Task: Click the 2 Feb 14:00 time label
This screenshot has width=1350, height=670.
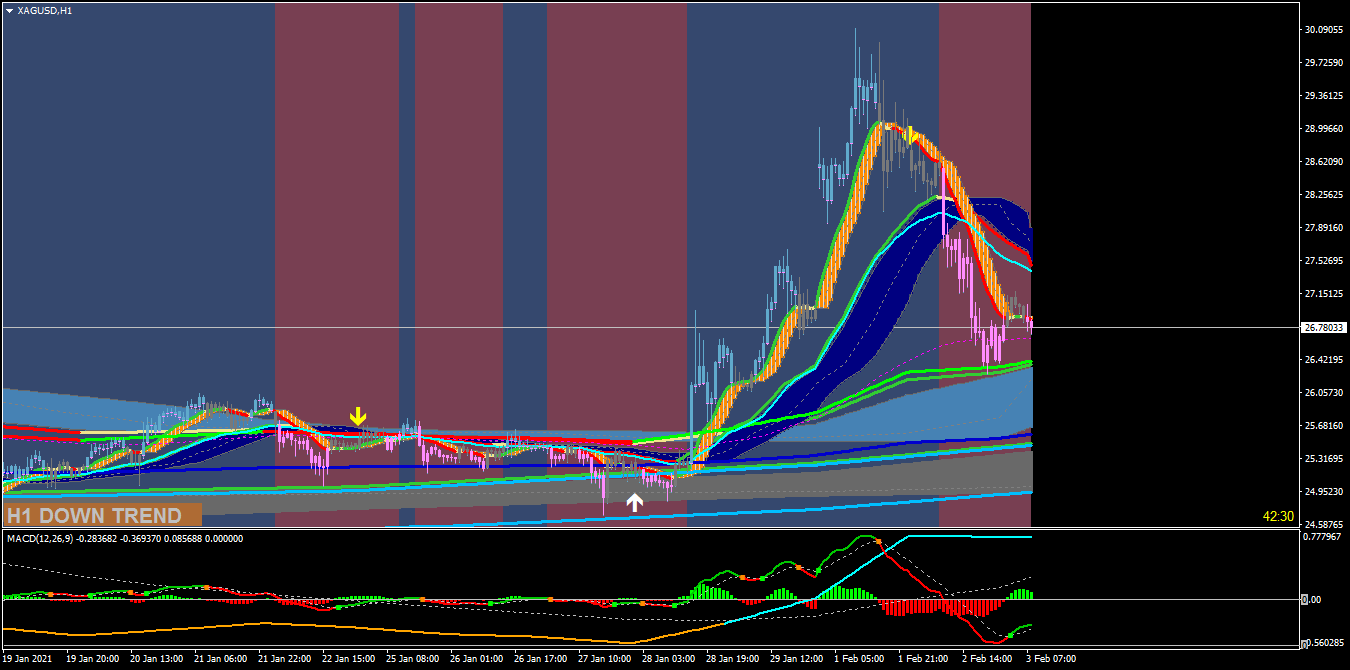Action: click(x=988, y=659)
